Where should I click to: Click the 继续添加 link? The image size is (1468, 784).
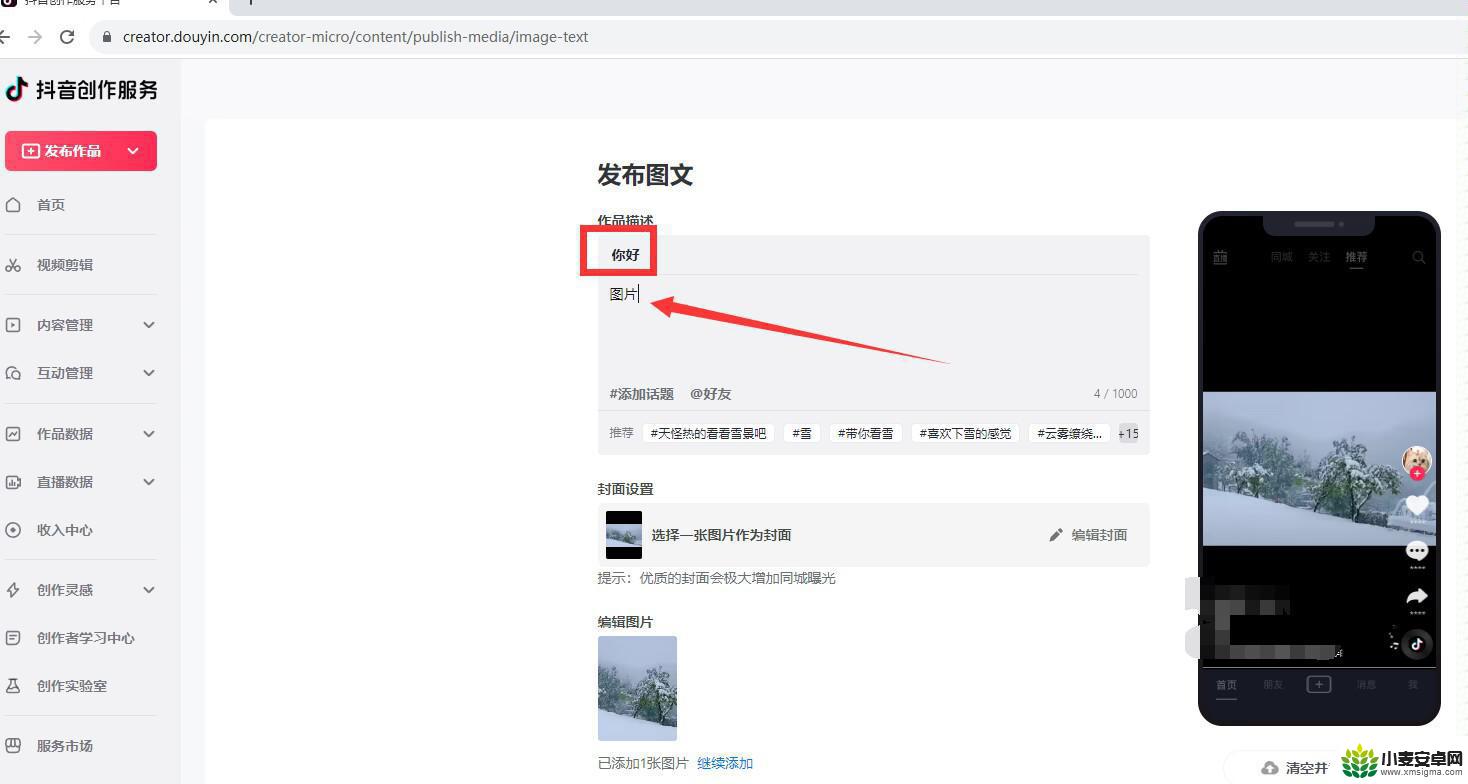pos(725,763)
